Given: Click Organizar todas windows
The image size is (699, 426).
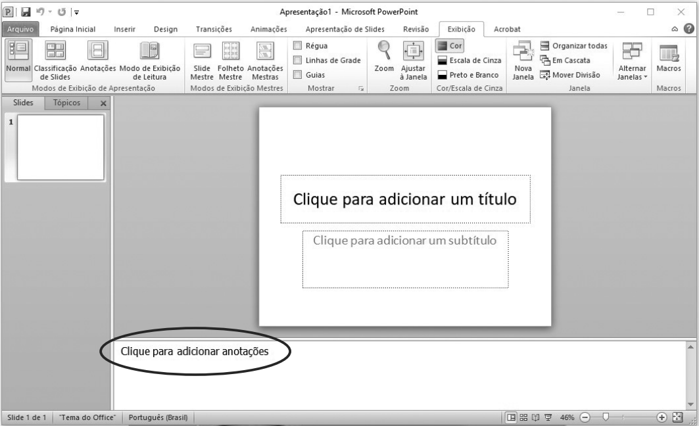Looking at the screenshot, I should [574, 45].
